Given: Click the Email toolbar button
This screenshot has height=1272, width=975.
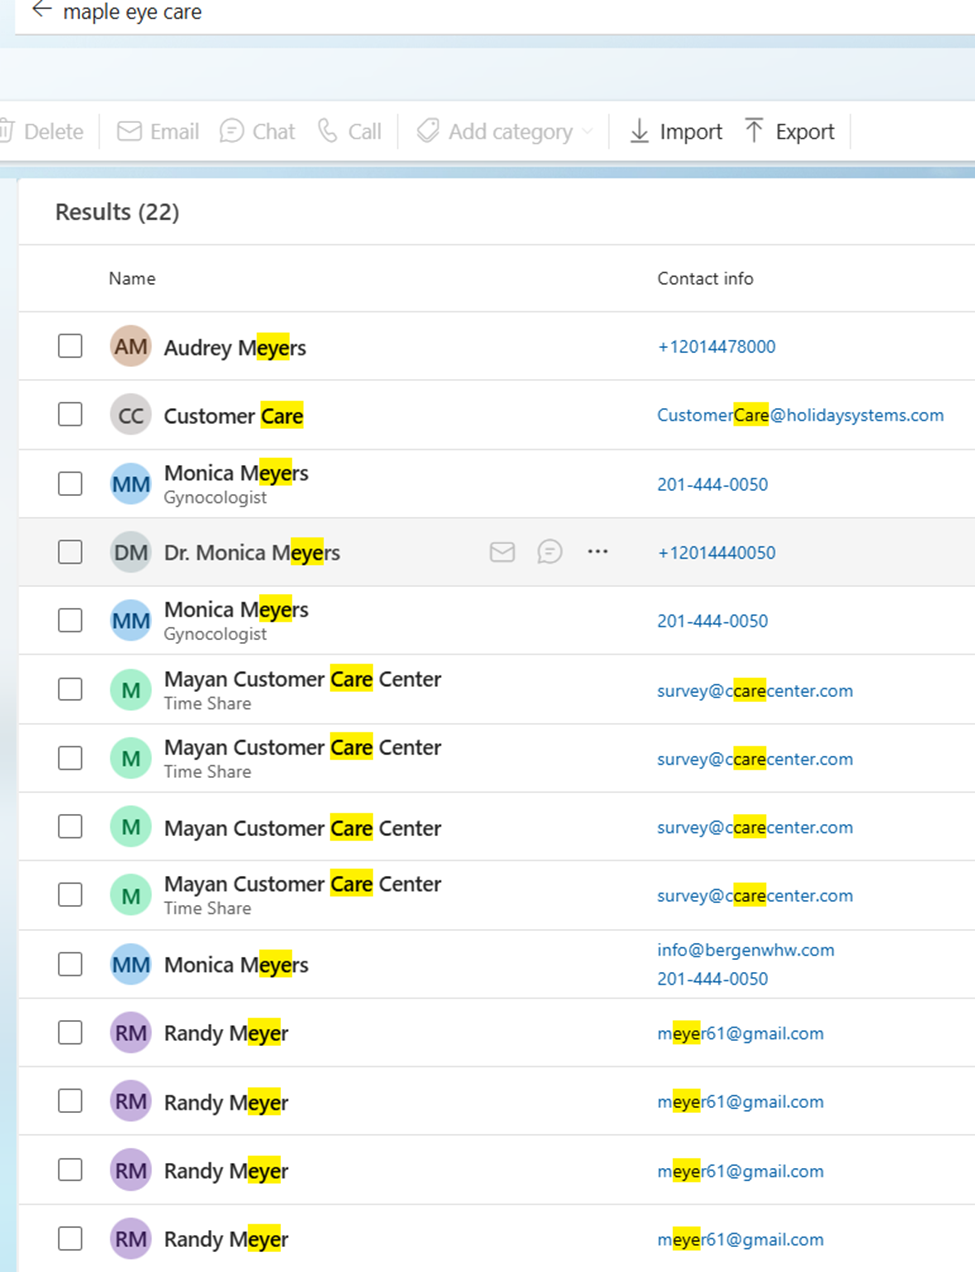Looking at the screenshot, I should point(158,131).
